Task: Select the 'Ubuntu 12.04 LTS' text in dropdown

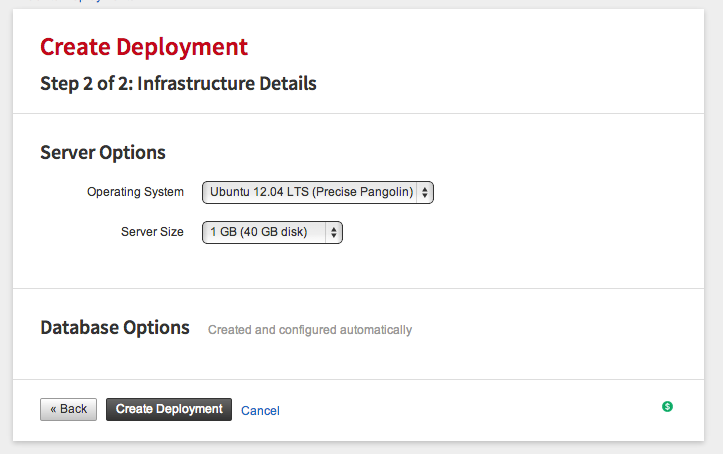Action: tap(259, 192)
